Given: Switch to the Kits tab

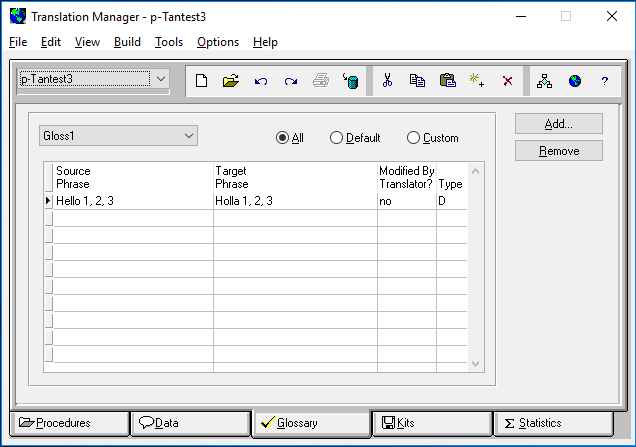Looking at the screenshot, I should pyautogui.click(x=432, y=423).
